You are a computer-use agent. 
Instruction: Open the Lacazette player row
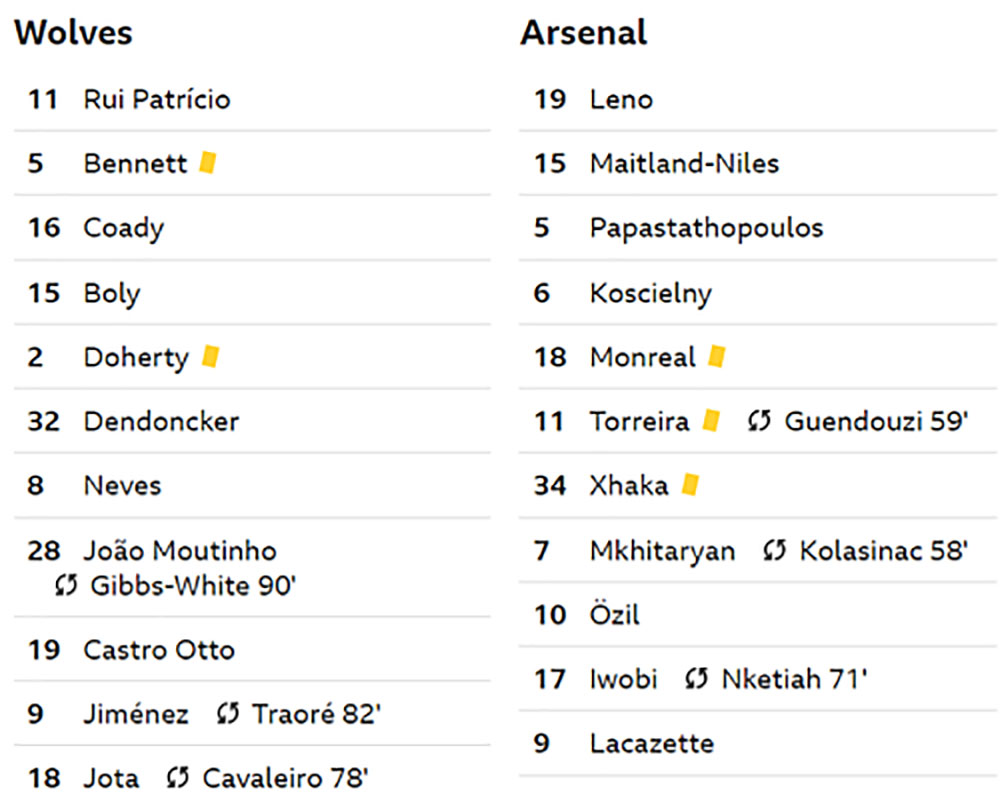coord(758,744)
